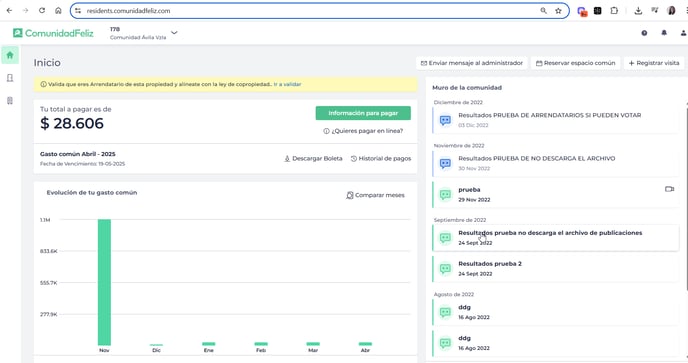Follow the Ir a validar link

click(x=287, y=84)
